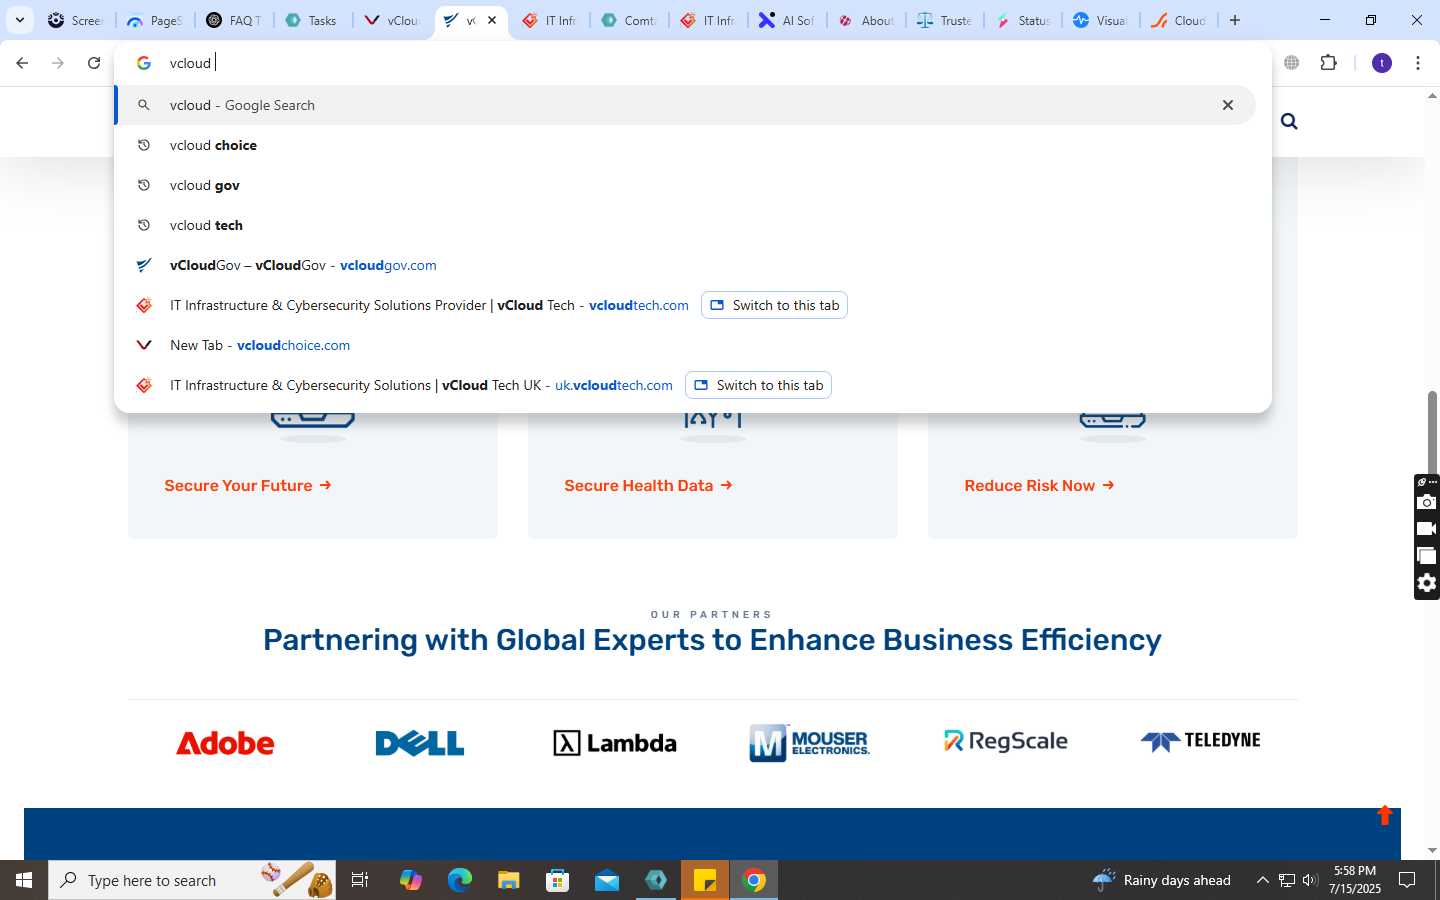Open the settings gear in side widget
Screen dimensions: 1440x900
tap(1427, 583)
